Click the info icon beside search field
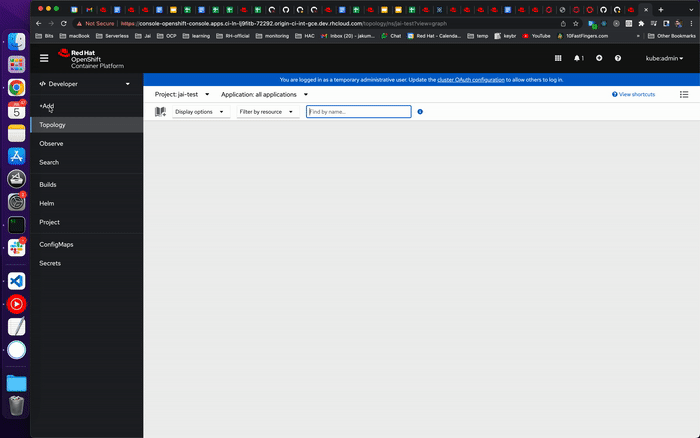Image resolution: width=700 pixels, height=438 pixels. (x=420, y=112)
